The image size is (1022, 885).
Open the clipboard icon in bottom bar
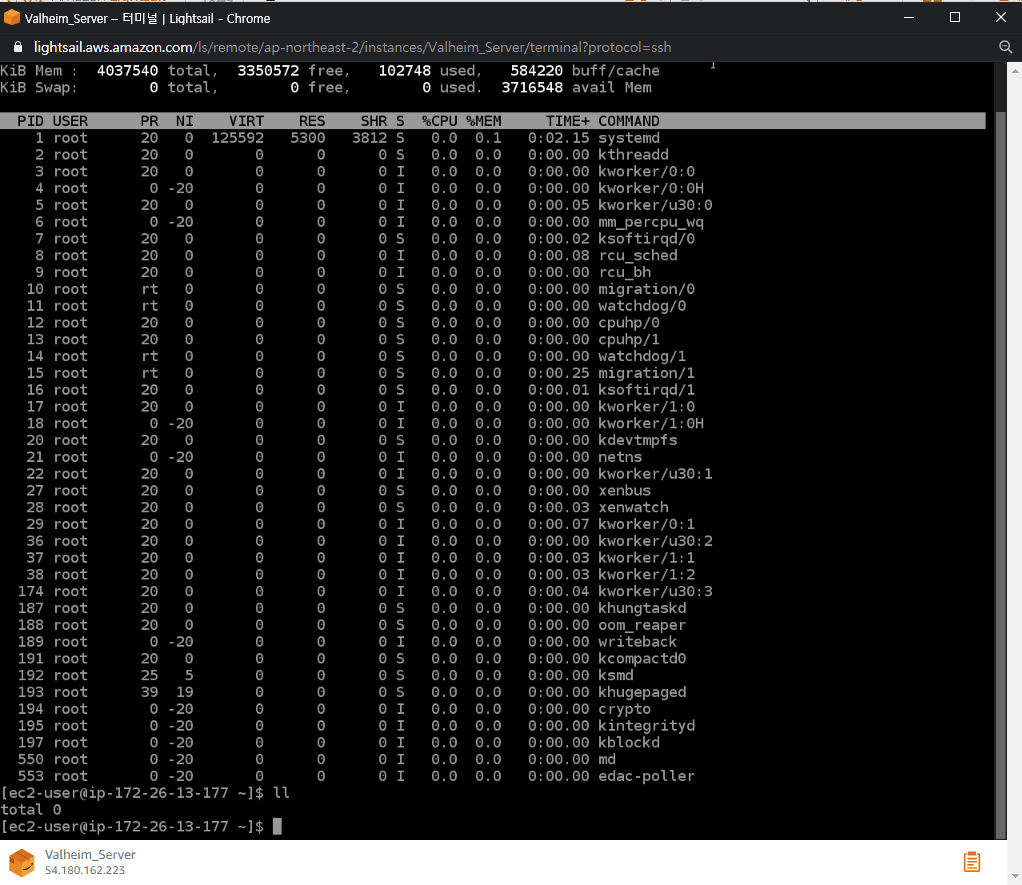point(971,861)
